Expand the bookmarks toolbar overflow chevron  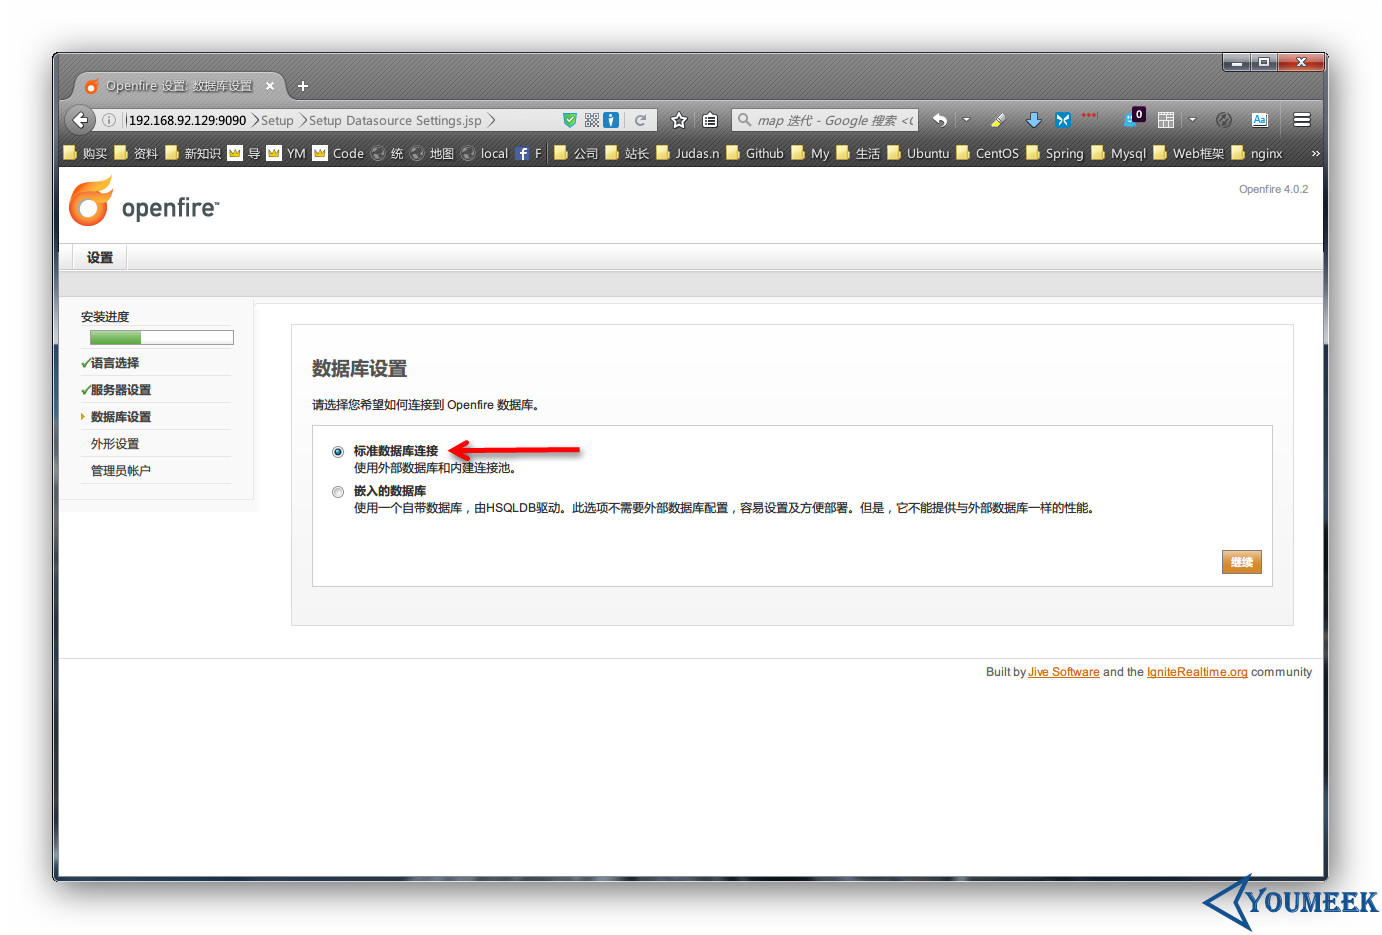[x=1315, y=153]
